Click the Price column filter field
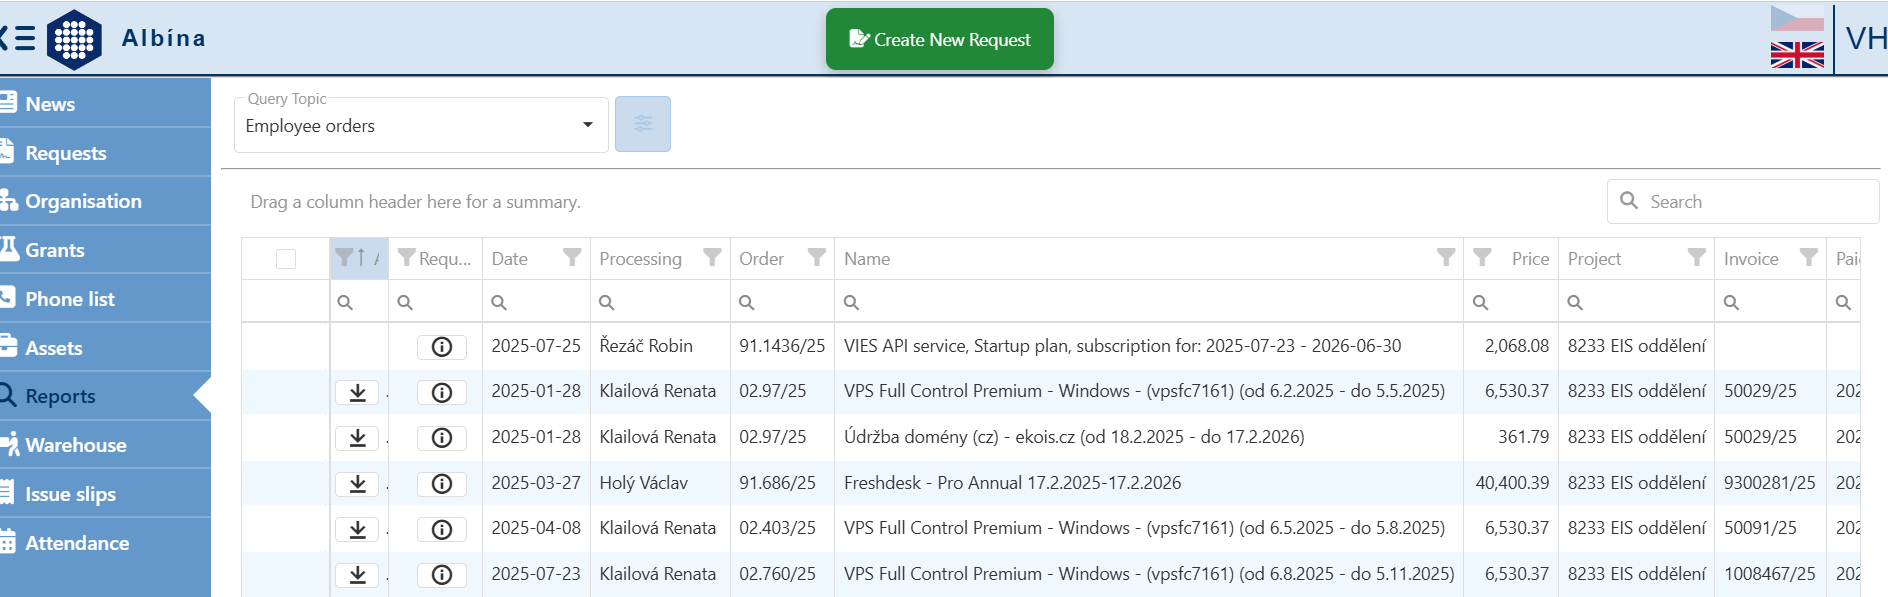This screenshot has height=597, width=1888. coord(1510,302)
